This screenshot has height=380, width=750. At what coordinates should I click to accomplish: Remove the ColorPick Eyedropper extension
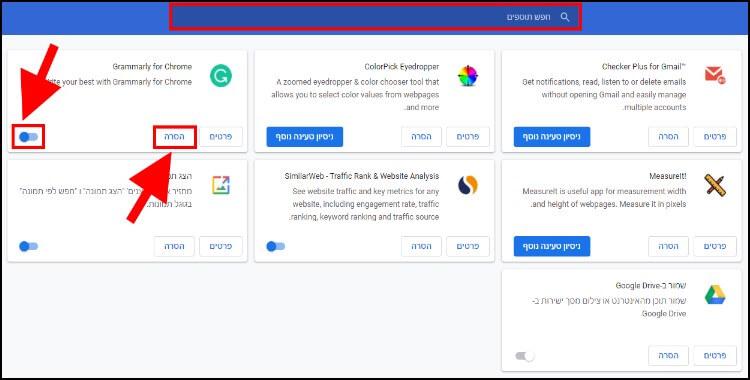click(x=421, y=137)
